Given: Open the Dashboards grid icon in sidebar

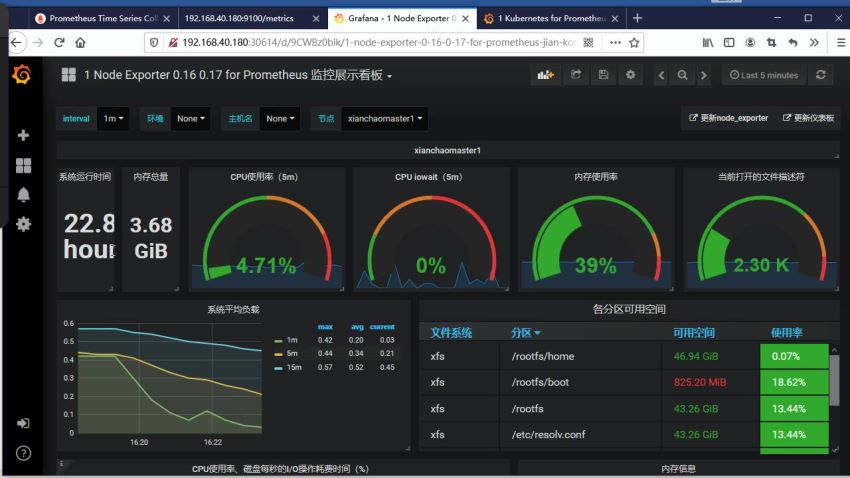Looking at the screenshot, I should pos(23,165).
